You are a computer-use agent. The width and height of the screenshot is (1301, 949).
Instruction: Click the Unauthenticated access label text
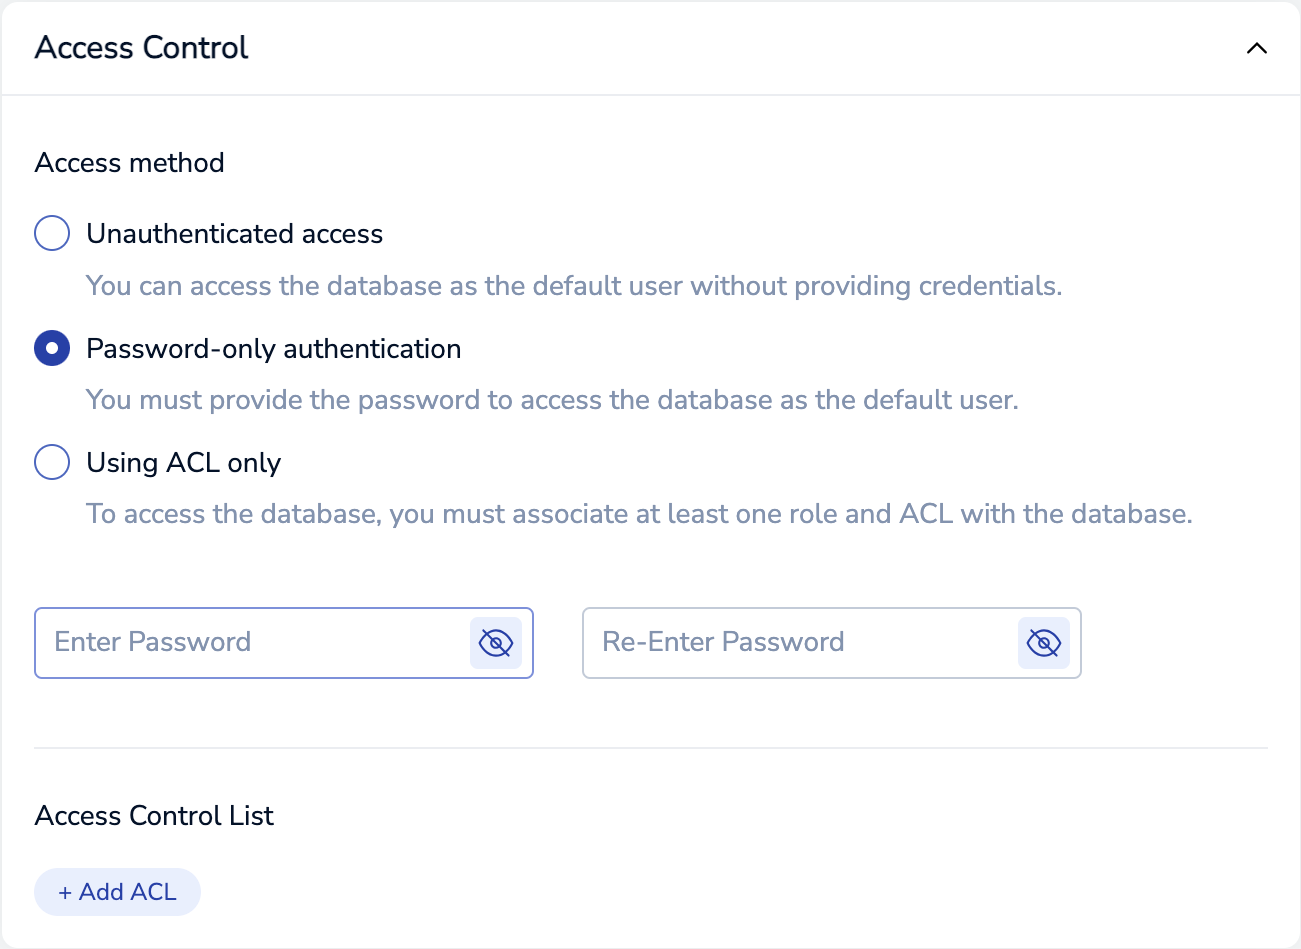point(234,234)
